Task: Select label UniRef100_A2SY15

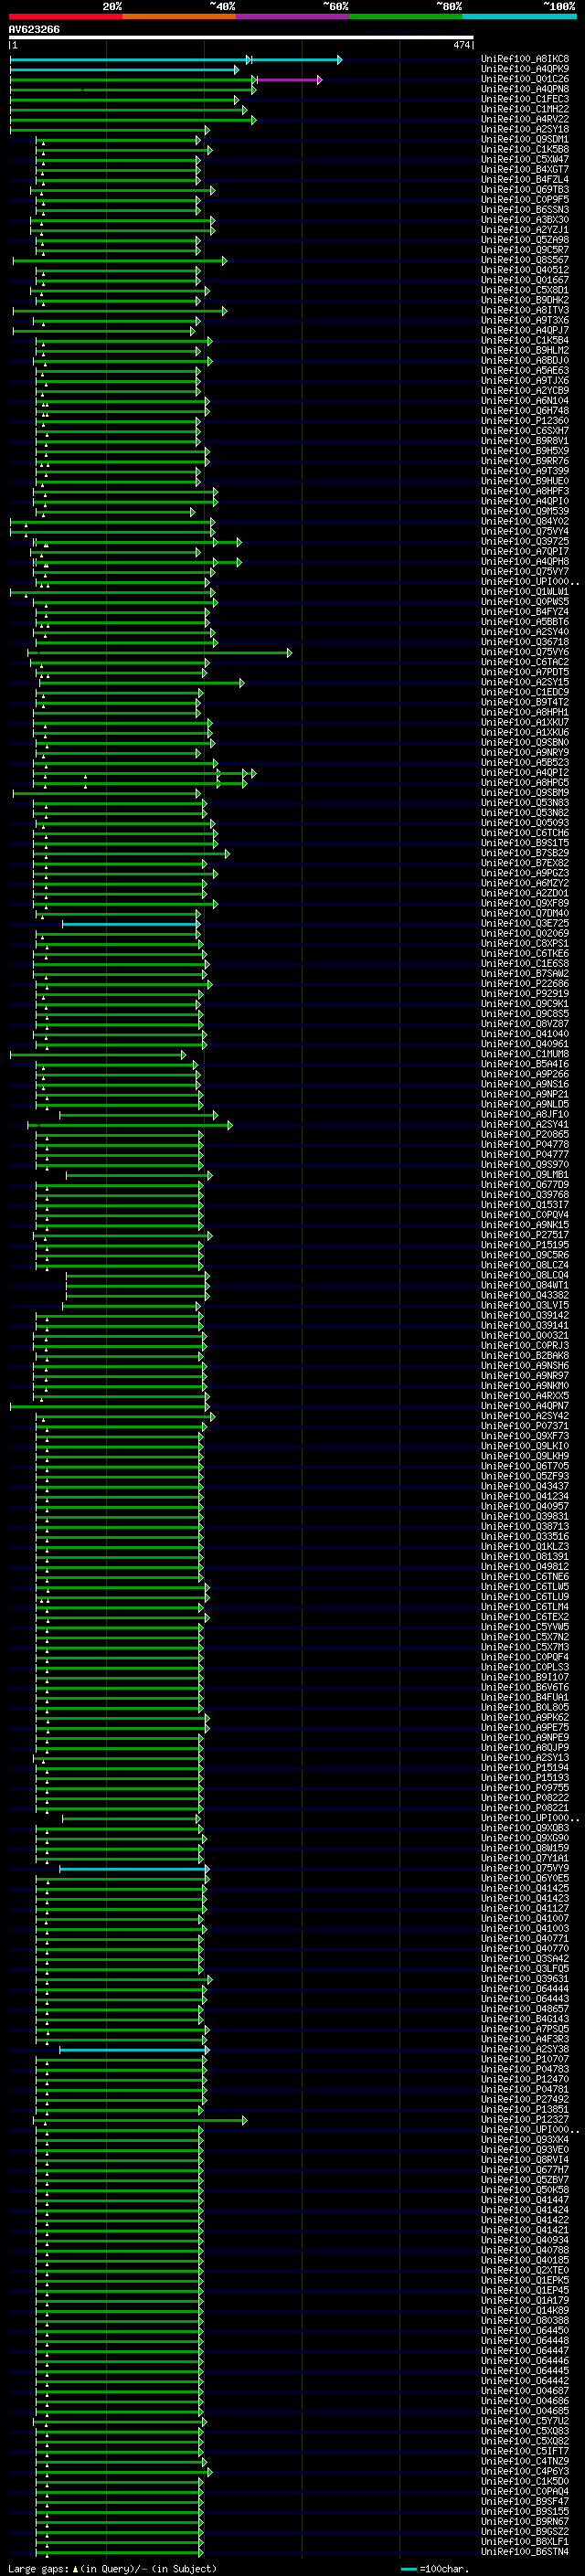Action: click(x=525, y=682)
